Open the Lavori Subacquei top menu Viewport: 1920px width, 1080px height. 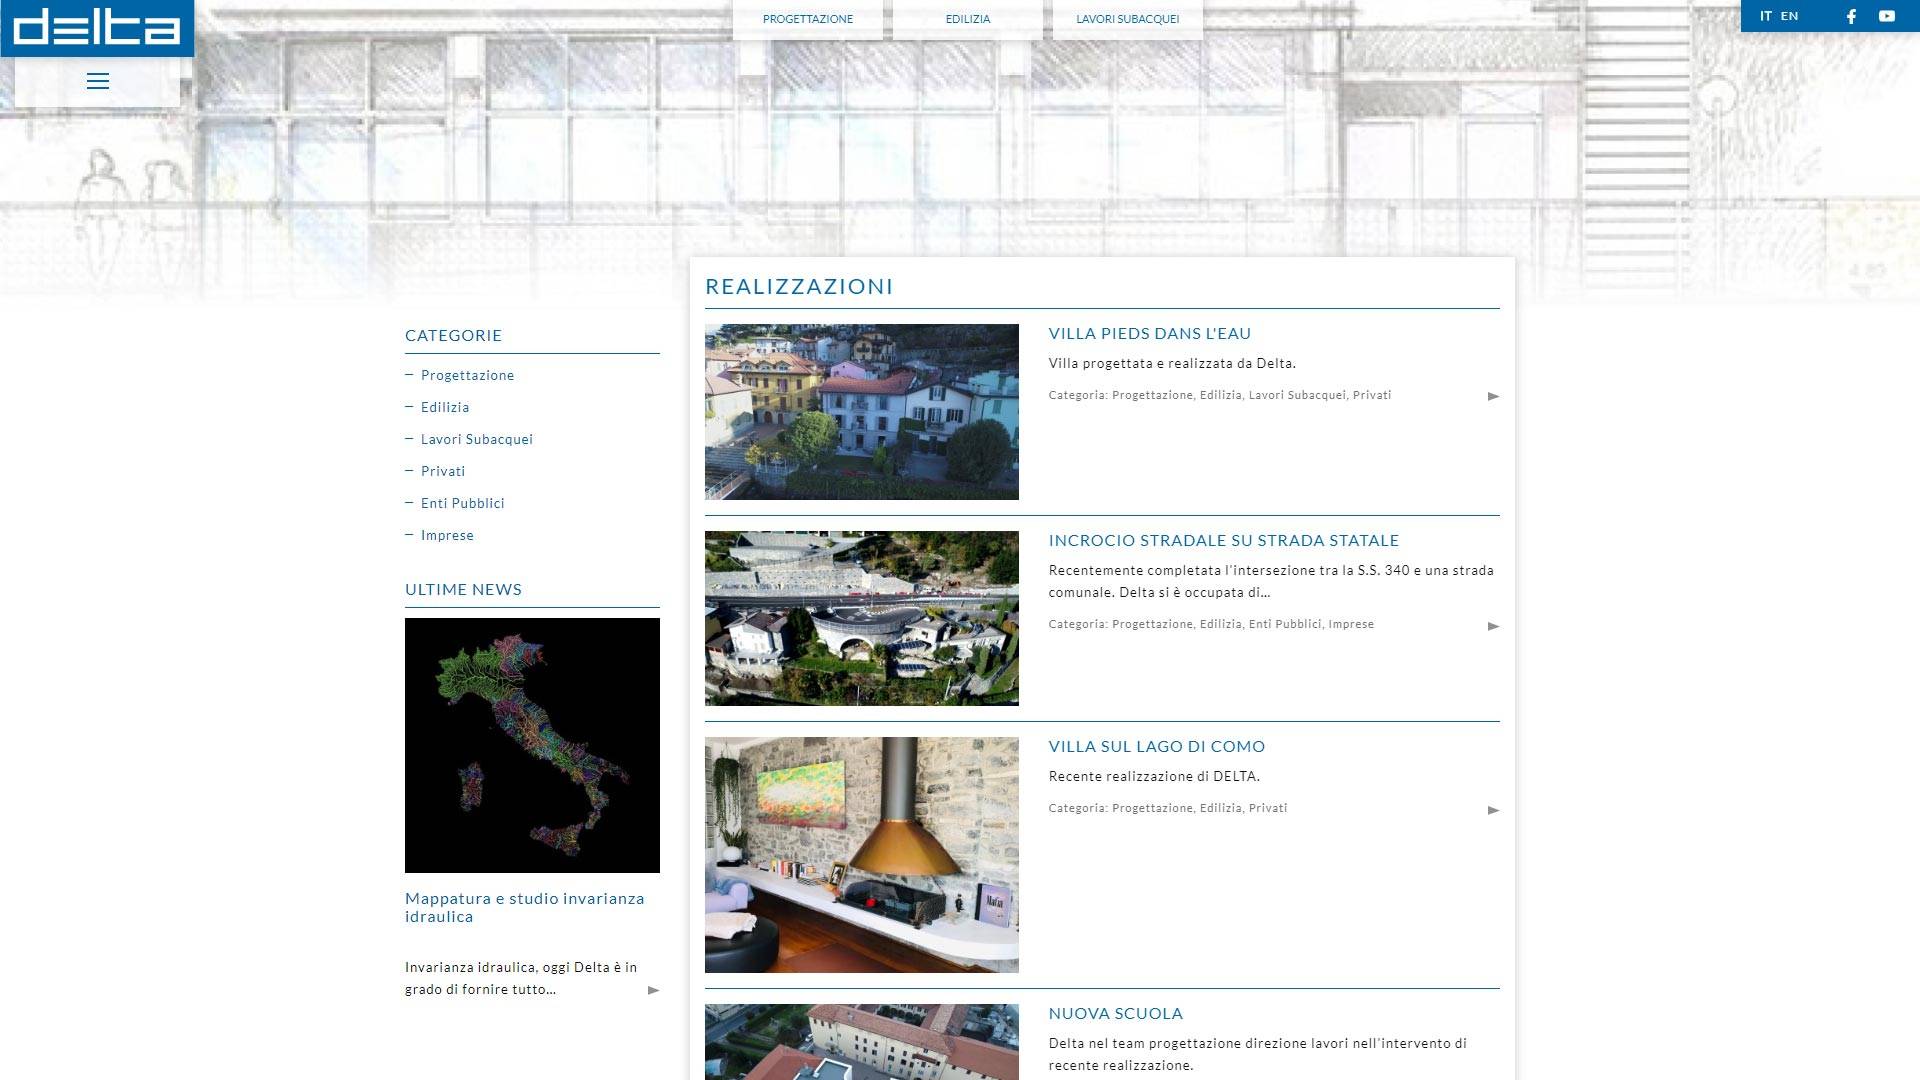(1128, 19)
